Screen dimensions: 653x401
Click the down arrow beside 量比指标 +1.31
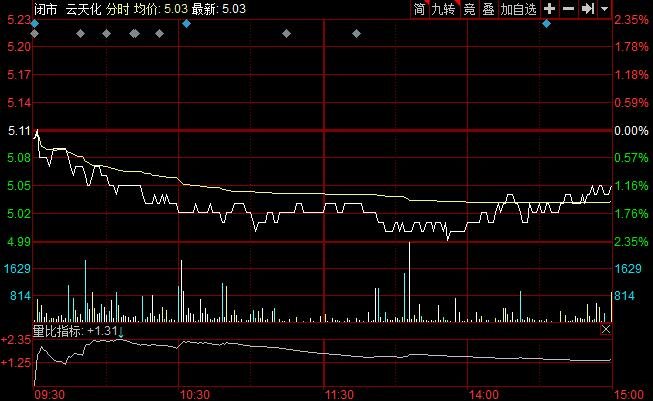tap(121, 332)
